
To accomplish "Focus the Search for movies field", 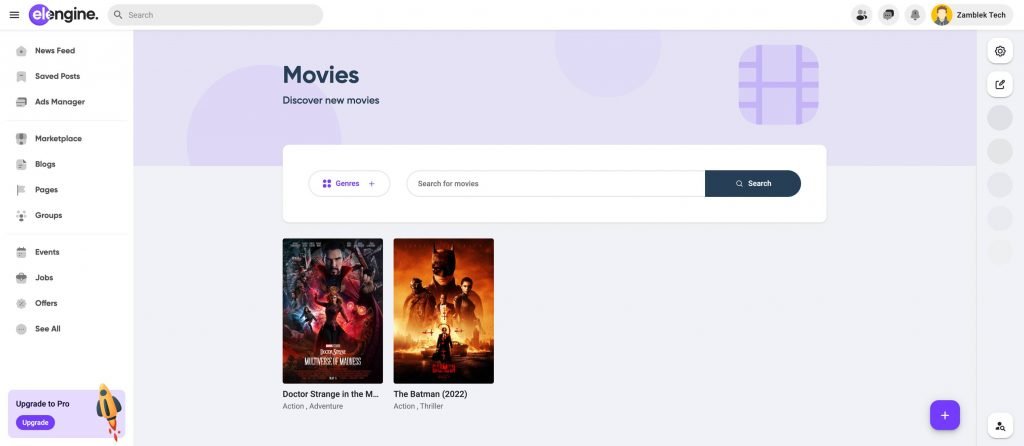I will tap(556, 183).
